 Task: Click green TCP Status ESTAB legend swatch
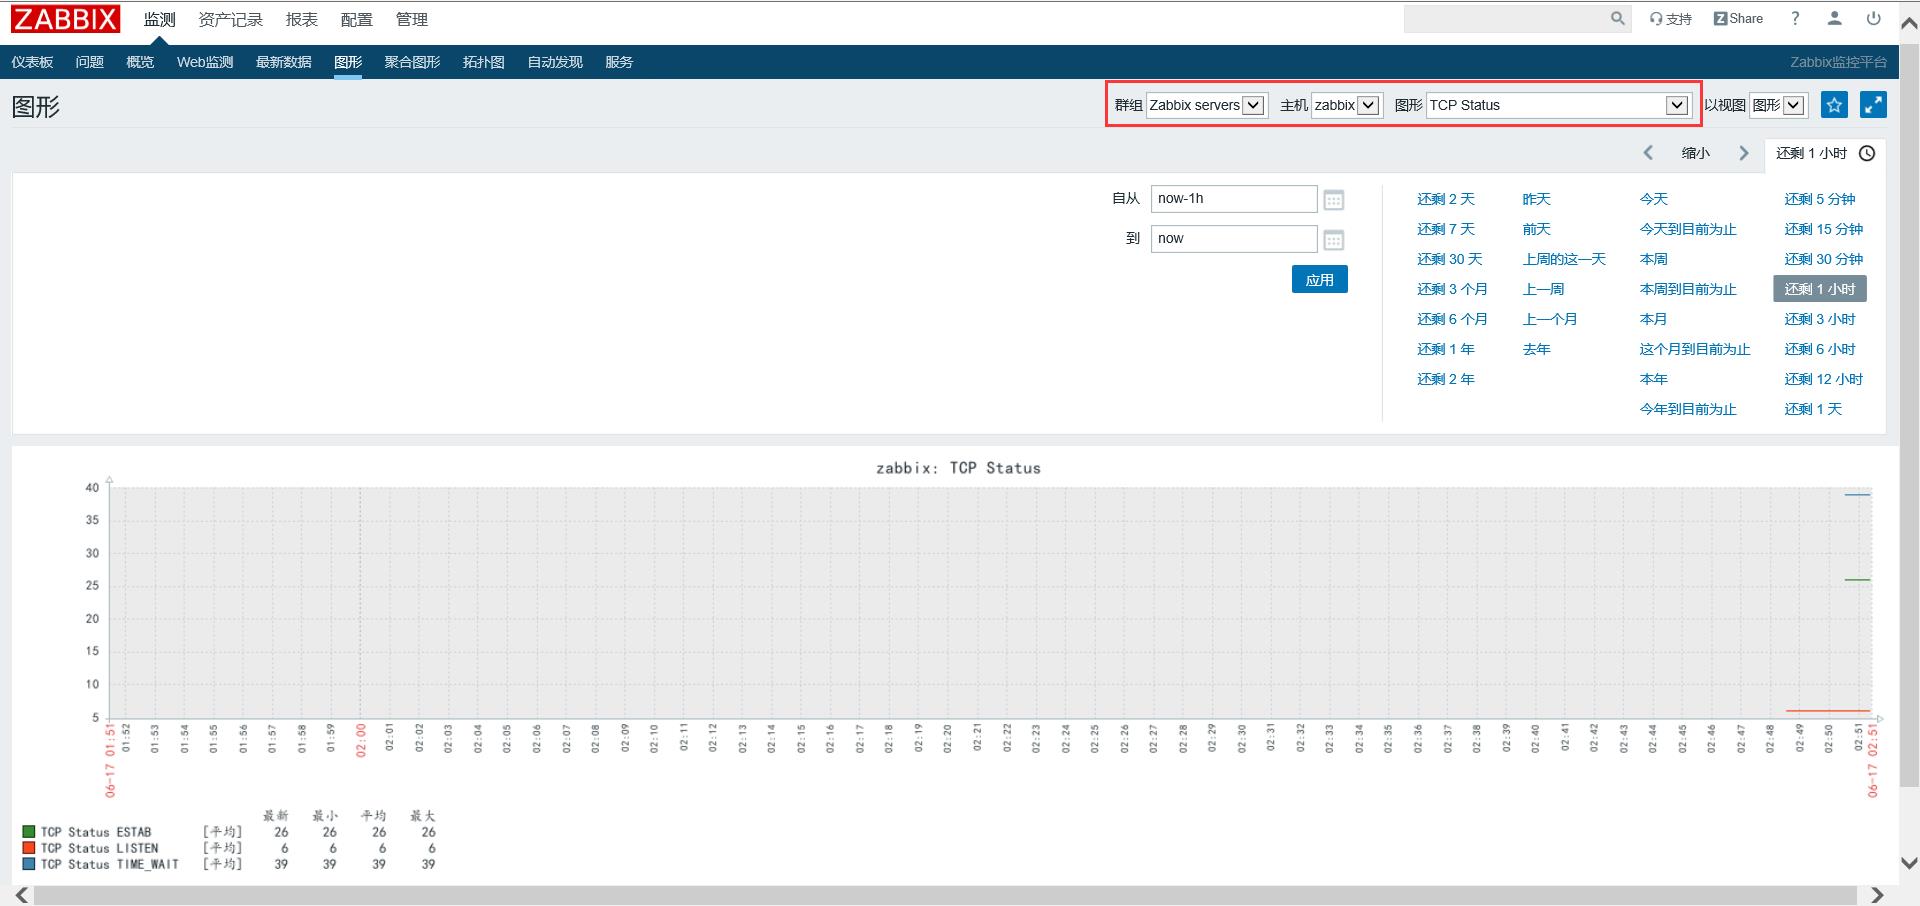tap(29, 831)
